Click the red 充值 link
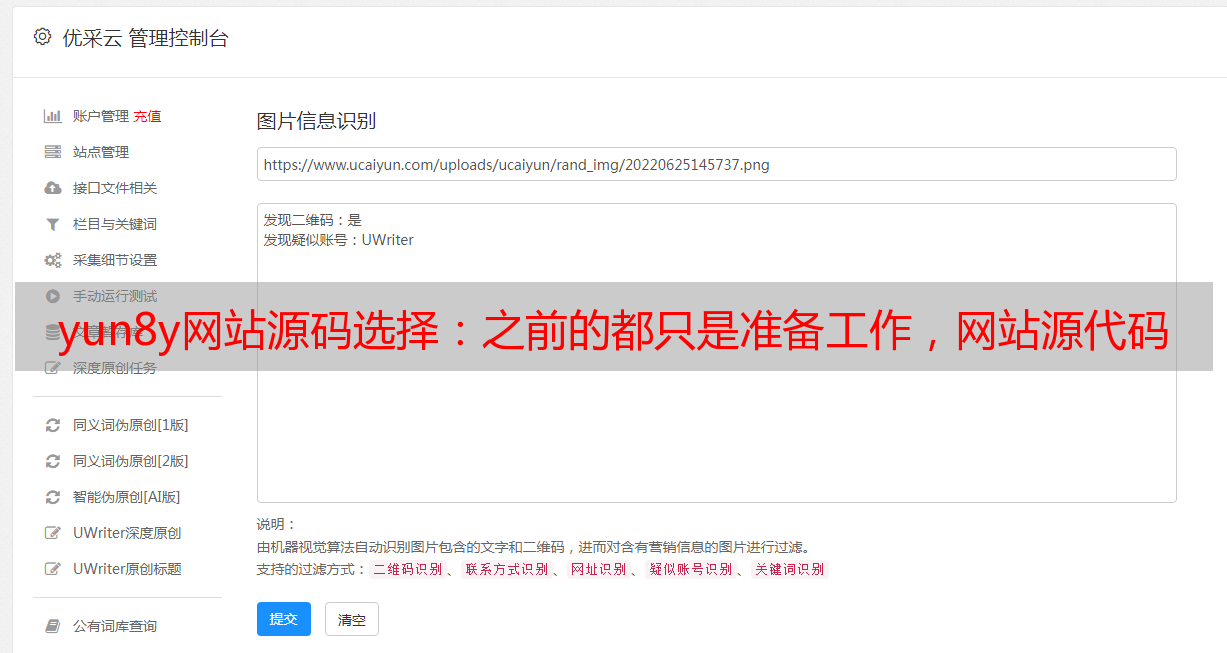The image size is (1227, 653). click(147, 116)
